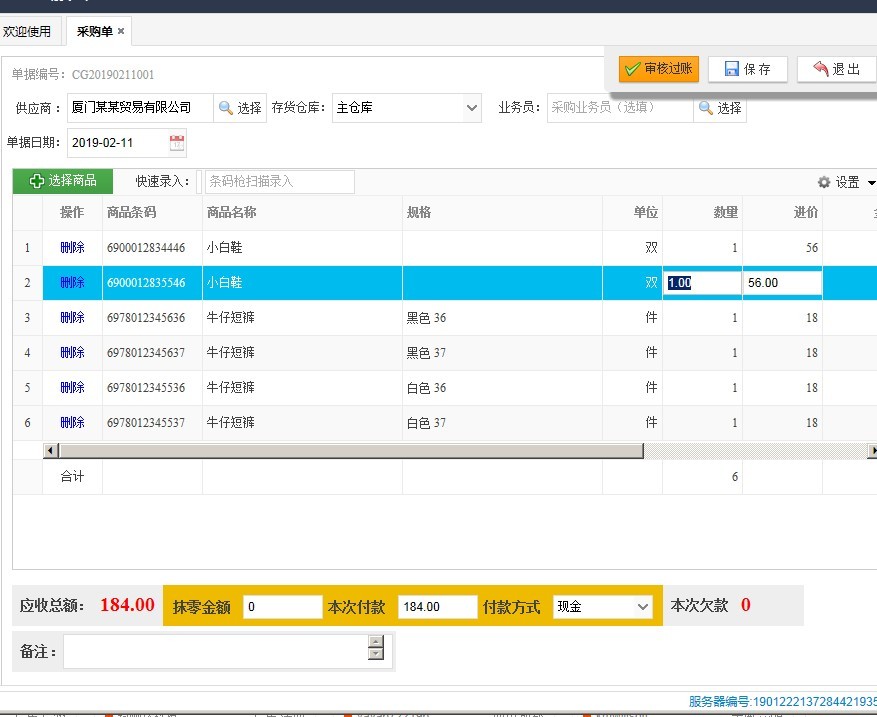
Task: Click the 抹零金额 input field
Action: click(x=282, y=607)
